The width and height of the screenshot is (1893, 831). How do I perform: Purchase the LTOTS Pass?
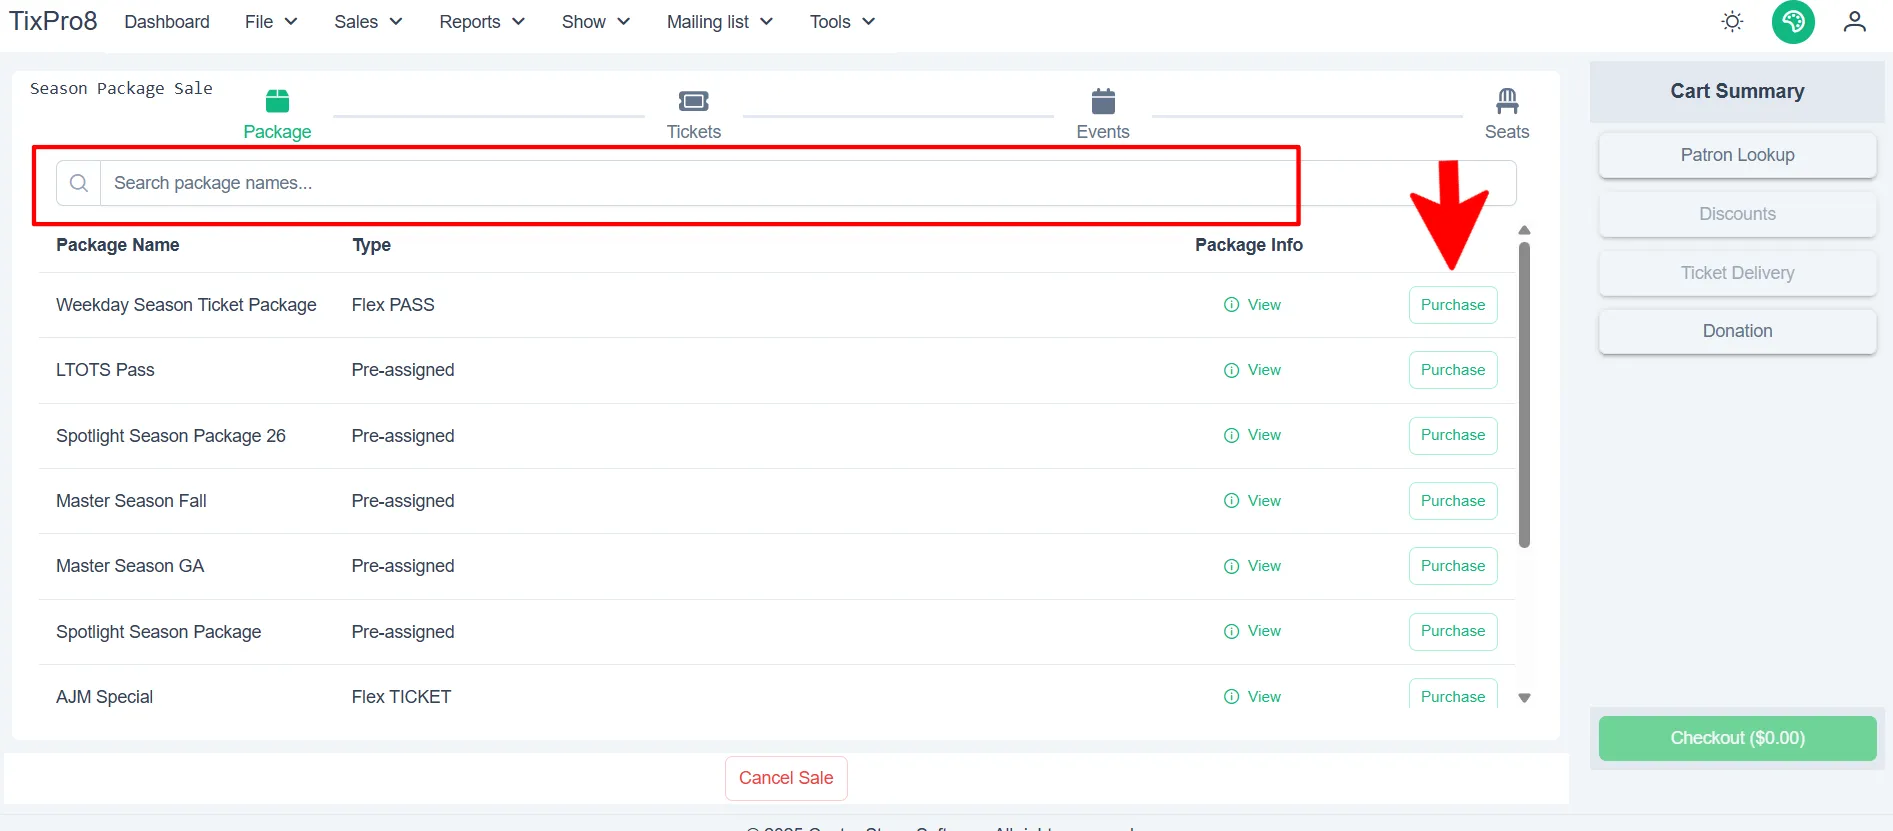point(1452,370)
